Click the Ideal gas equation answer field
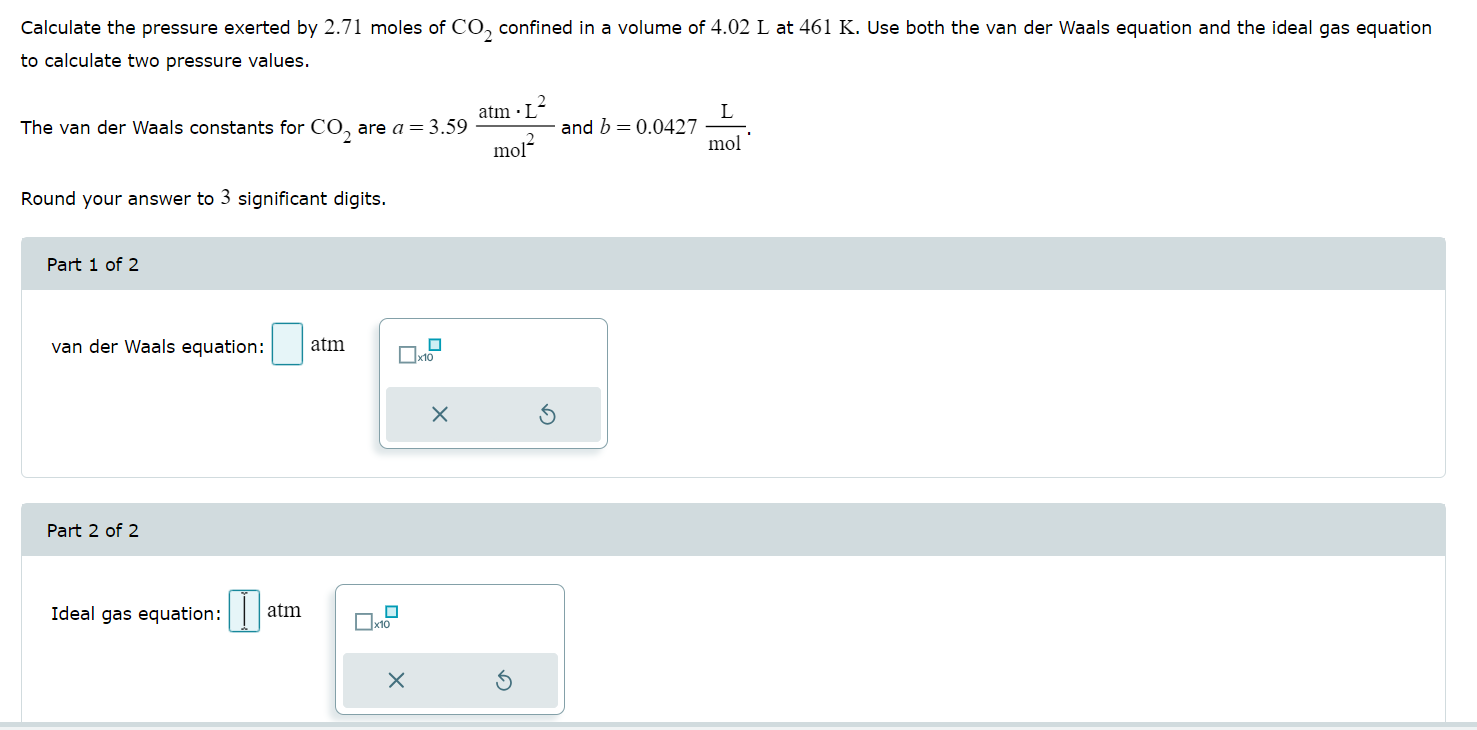 click(x=243, y=610)
